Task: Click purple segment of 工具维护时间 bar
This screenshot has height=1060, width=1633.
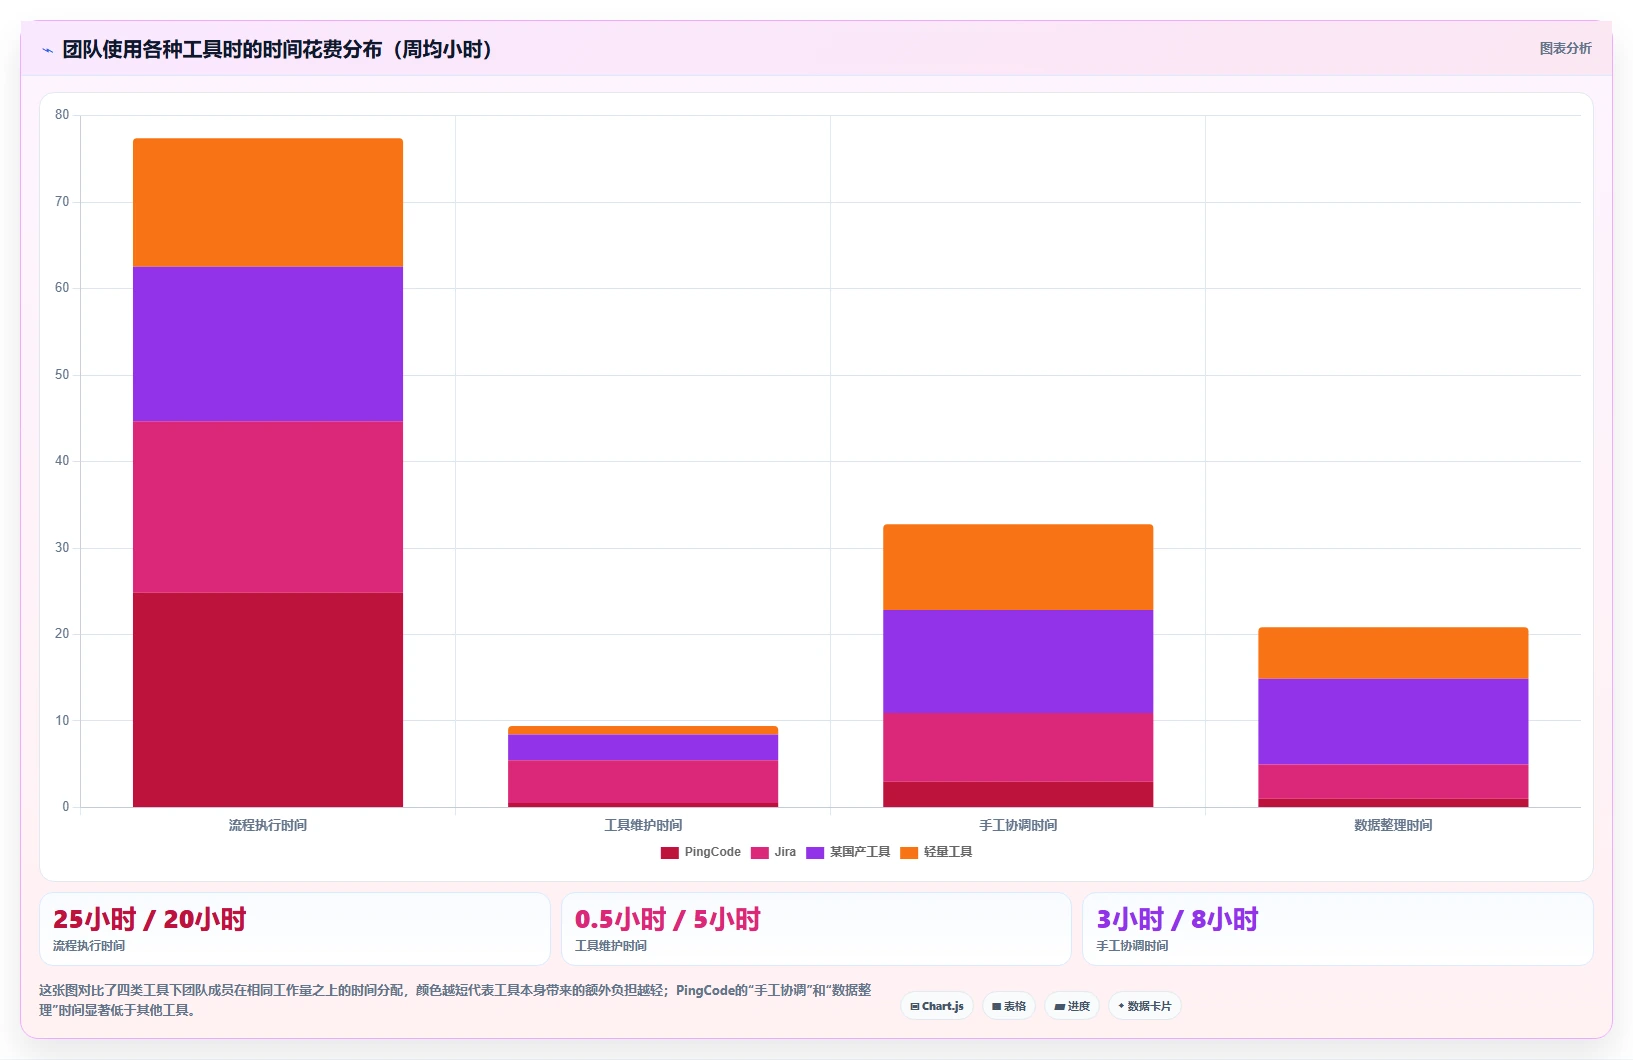Action: [643, 748]
